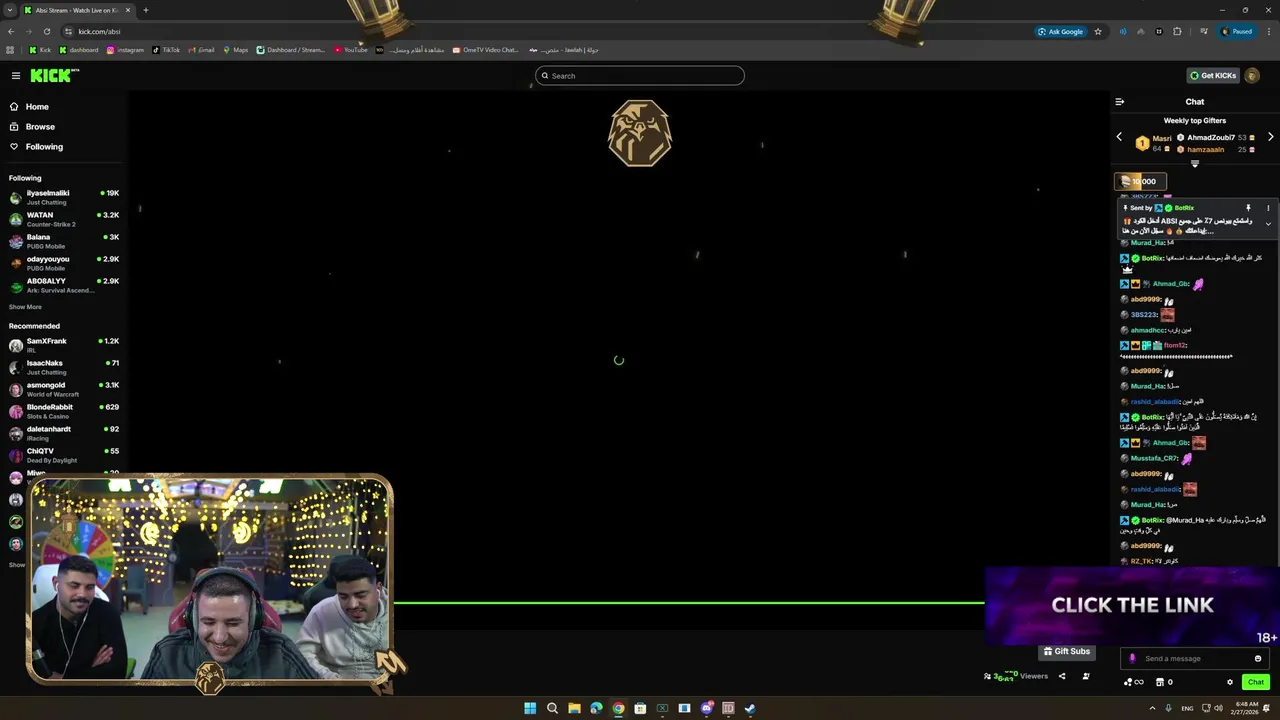The width and height of the screenshot is (1280, 720).
Task: Reload the page in Chrome
Action: pos(46,31)
